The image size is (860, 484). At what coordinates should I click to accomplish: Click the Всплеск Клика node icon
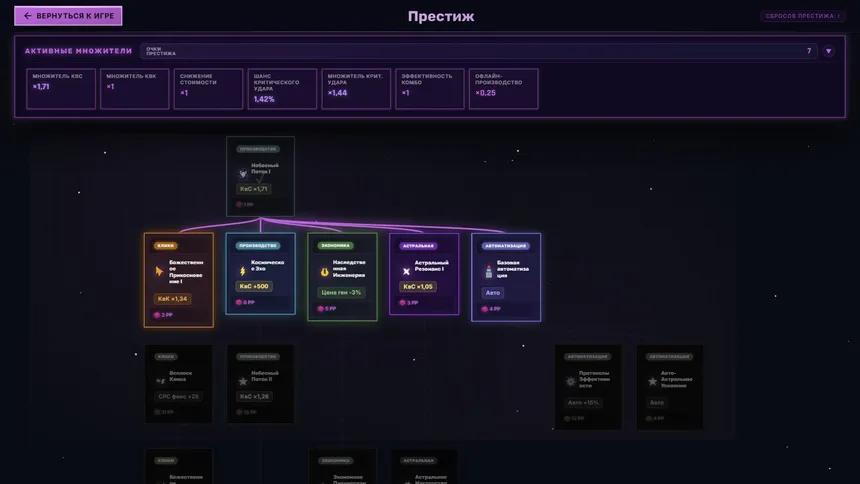pos(160,381)
